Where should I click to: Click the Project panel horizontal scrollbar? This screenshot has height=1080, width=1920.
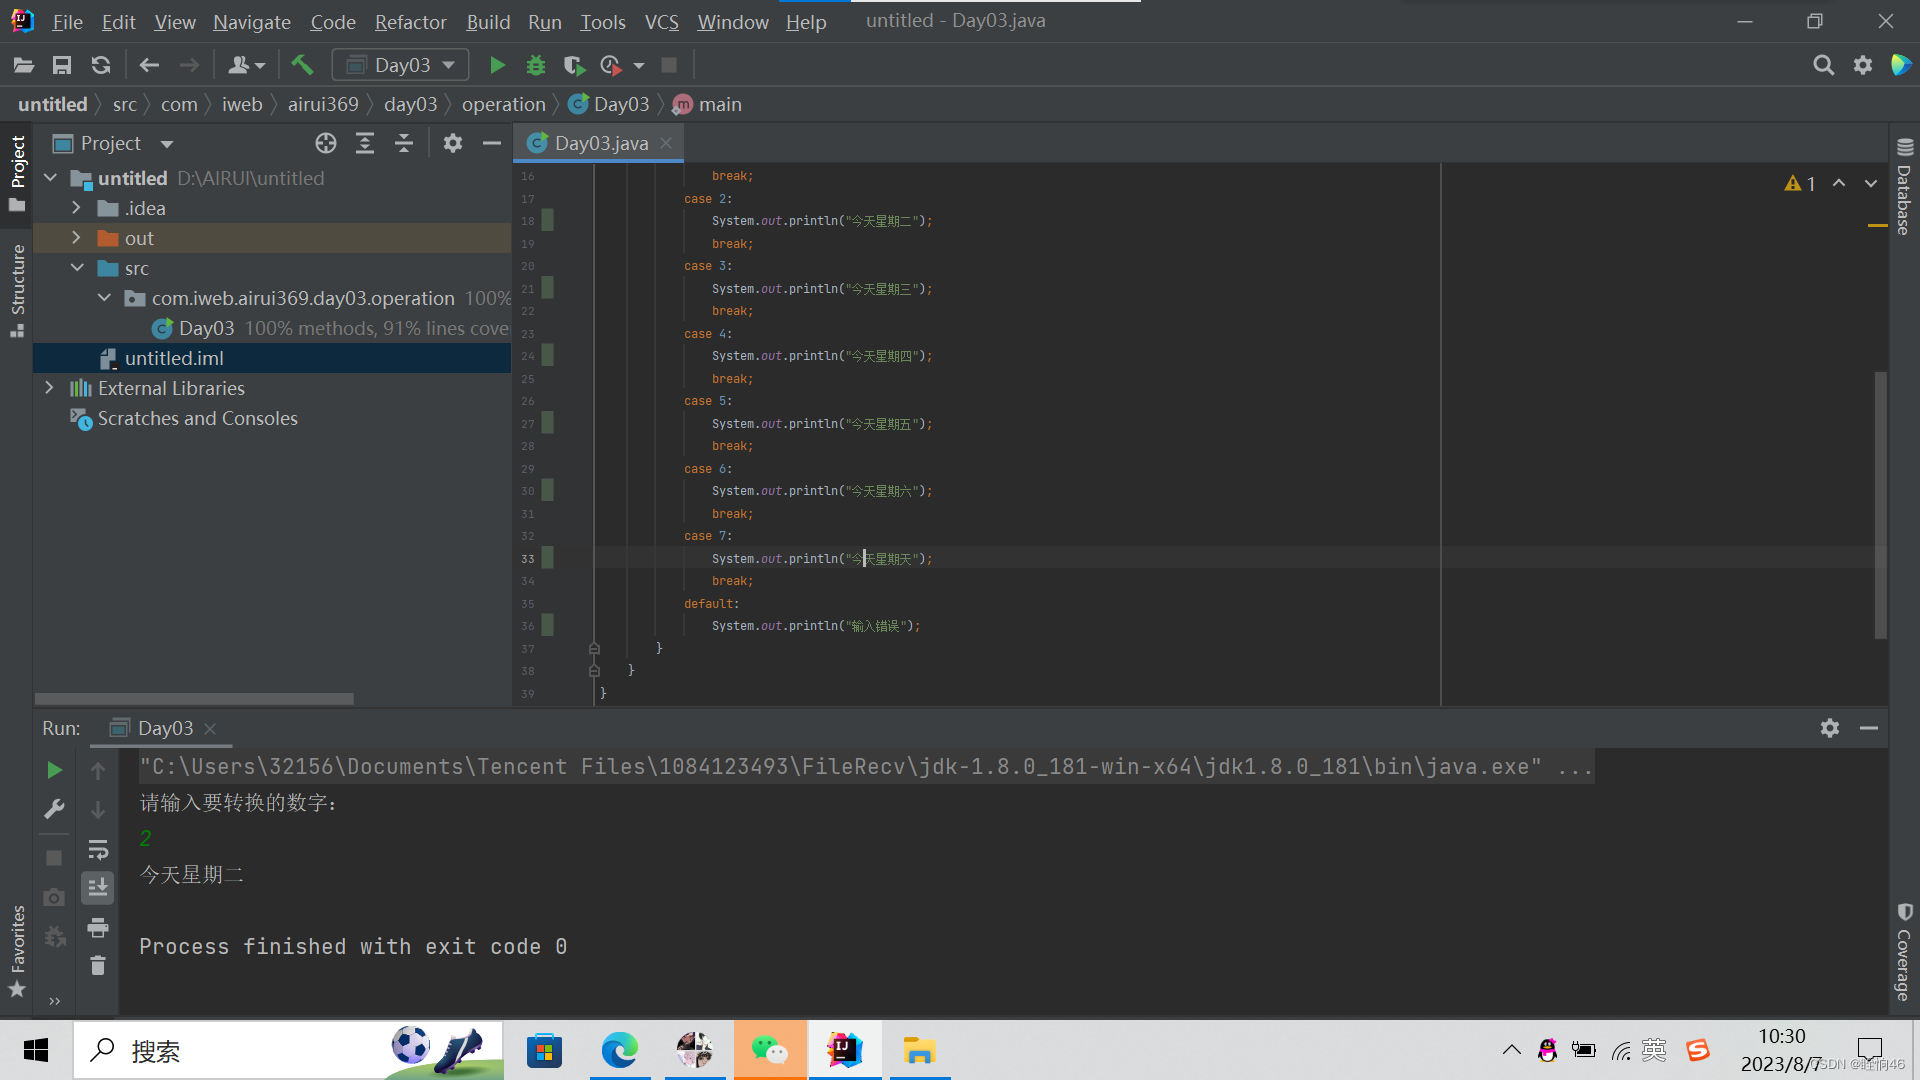194,699
